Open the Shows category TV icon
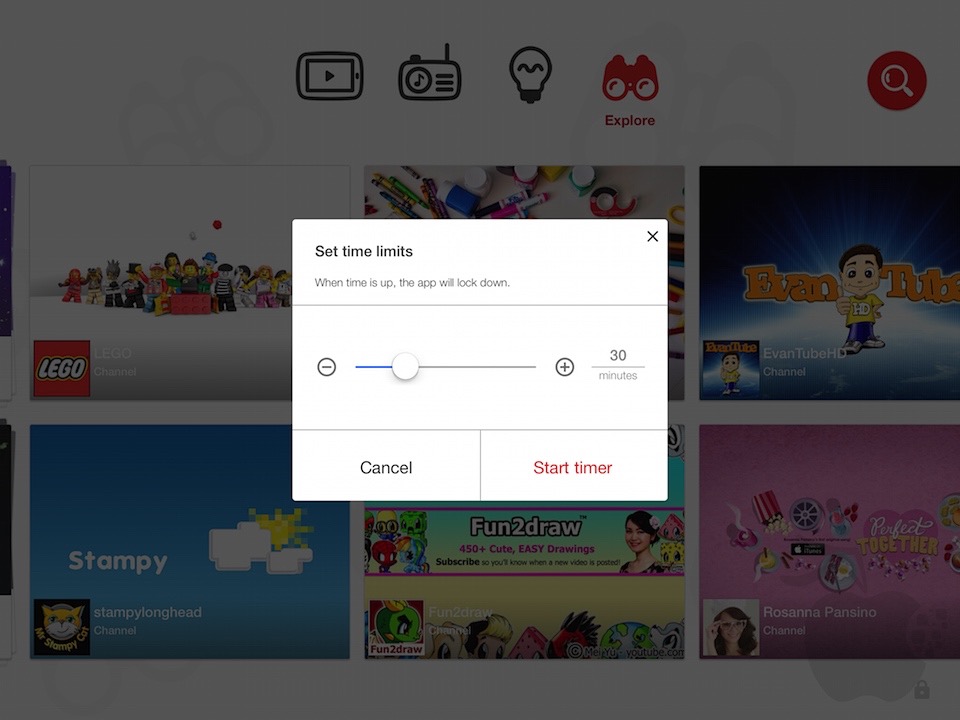 click(329, 76)
